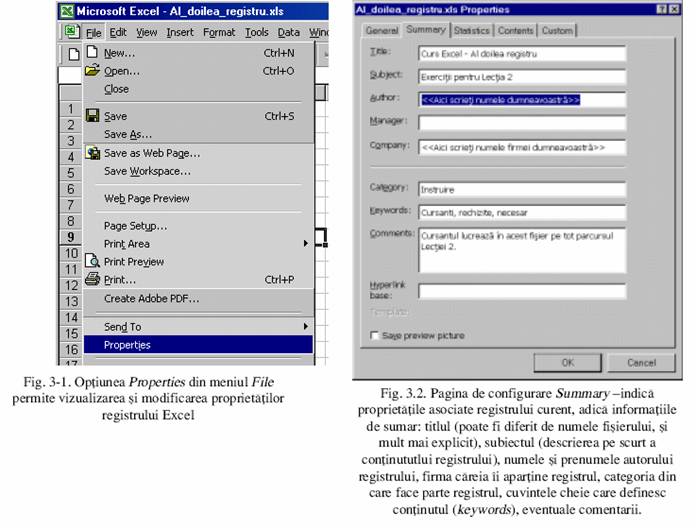Open the View menu
The height and width of the screenshot is (528, 696).
pyautogui.click(x=146, y=32)
